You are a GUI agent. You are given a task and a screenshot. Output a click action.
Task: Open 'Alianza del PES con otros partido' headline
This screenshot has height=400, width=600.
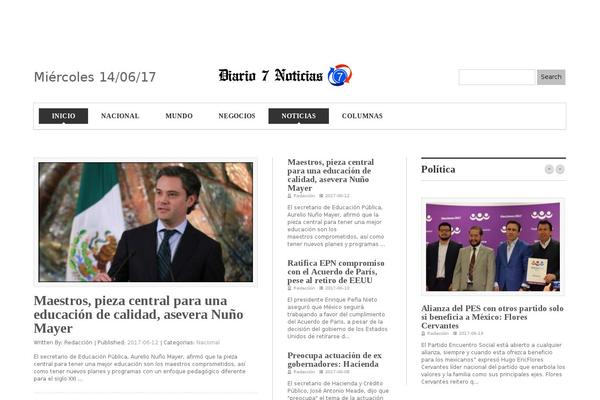pos(492,317)
